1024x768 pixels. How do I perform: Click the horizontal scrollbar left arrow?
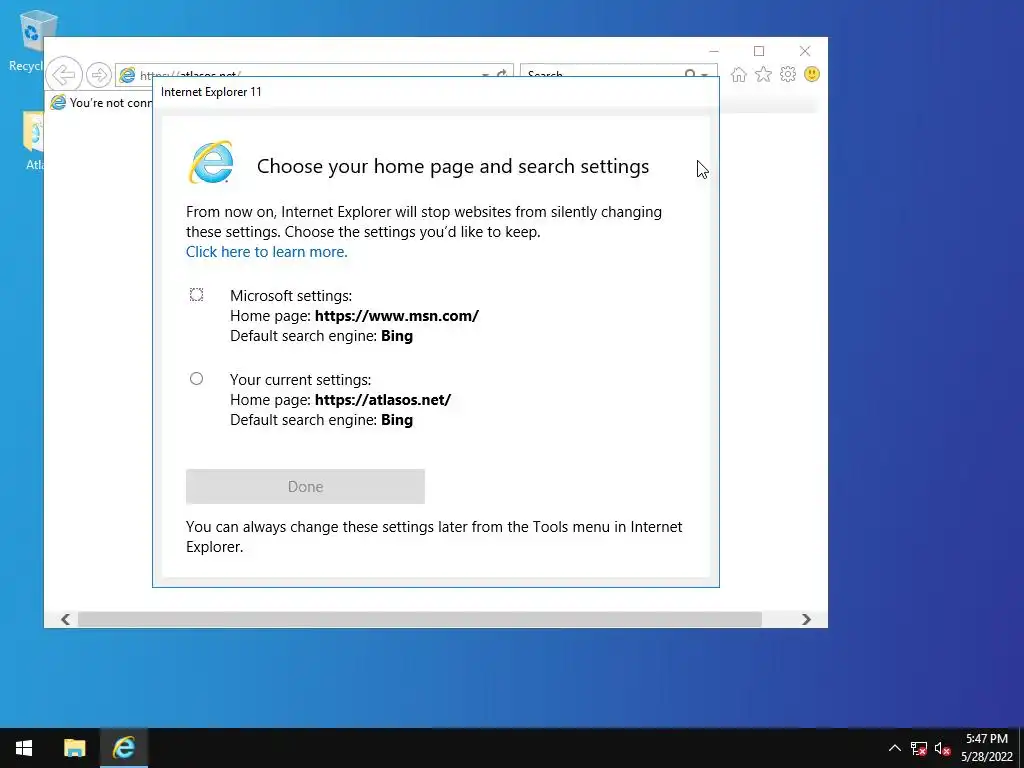point(65,619)
